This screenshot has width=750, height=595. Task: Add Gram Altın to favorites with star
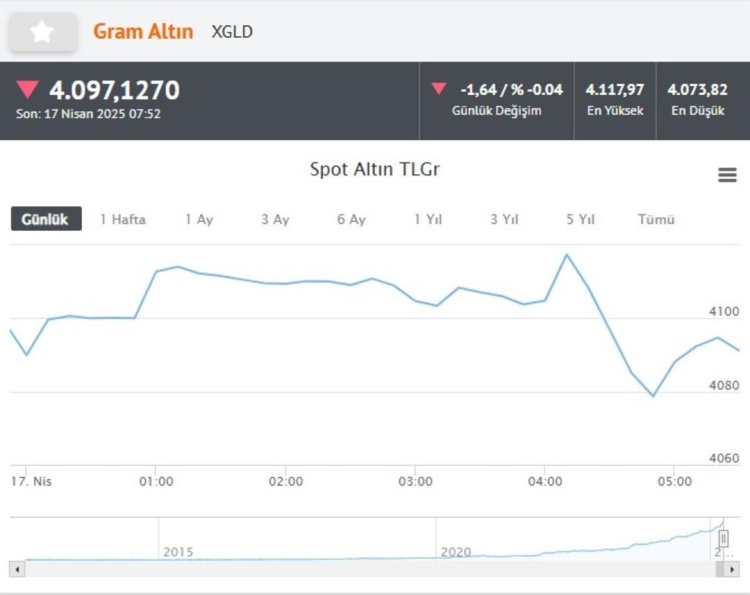(x=42, y=32)
